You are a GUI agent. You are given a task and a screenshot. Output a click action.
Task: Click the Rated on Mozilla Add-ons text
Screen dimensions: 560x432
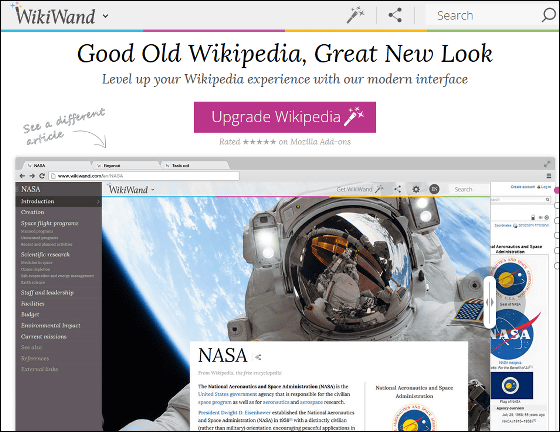[285, 142]
